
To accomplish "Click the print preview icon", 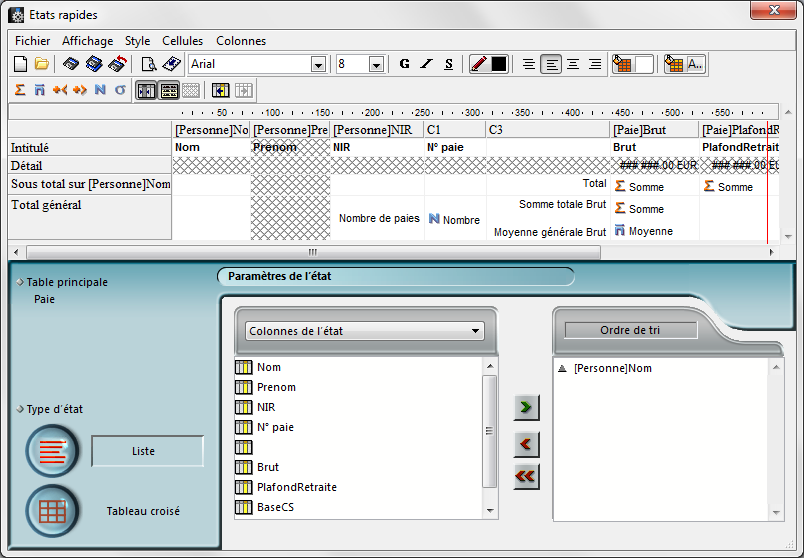I will 149,64.
